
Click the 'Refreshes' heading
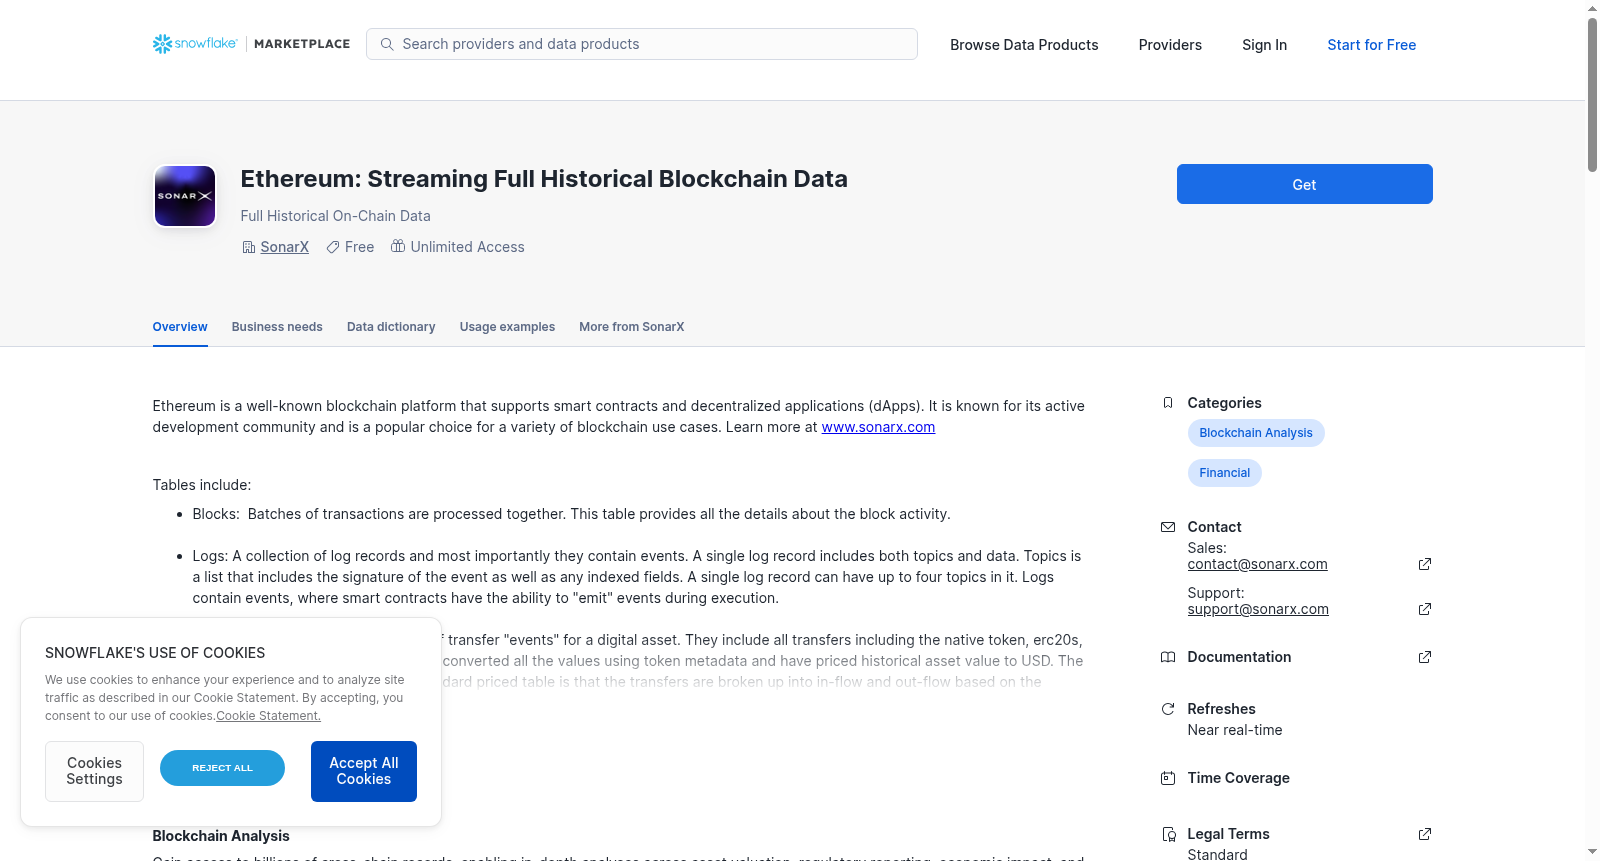tap(1221, 709)
